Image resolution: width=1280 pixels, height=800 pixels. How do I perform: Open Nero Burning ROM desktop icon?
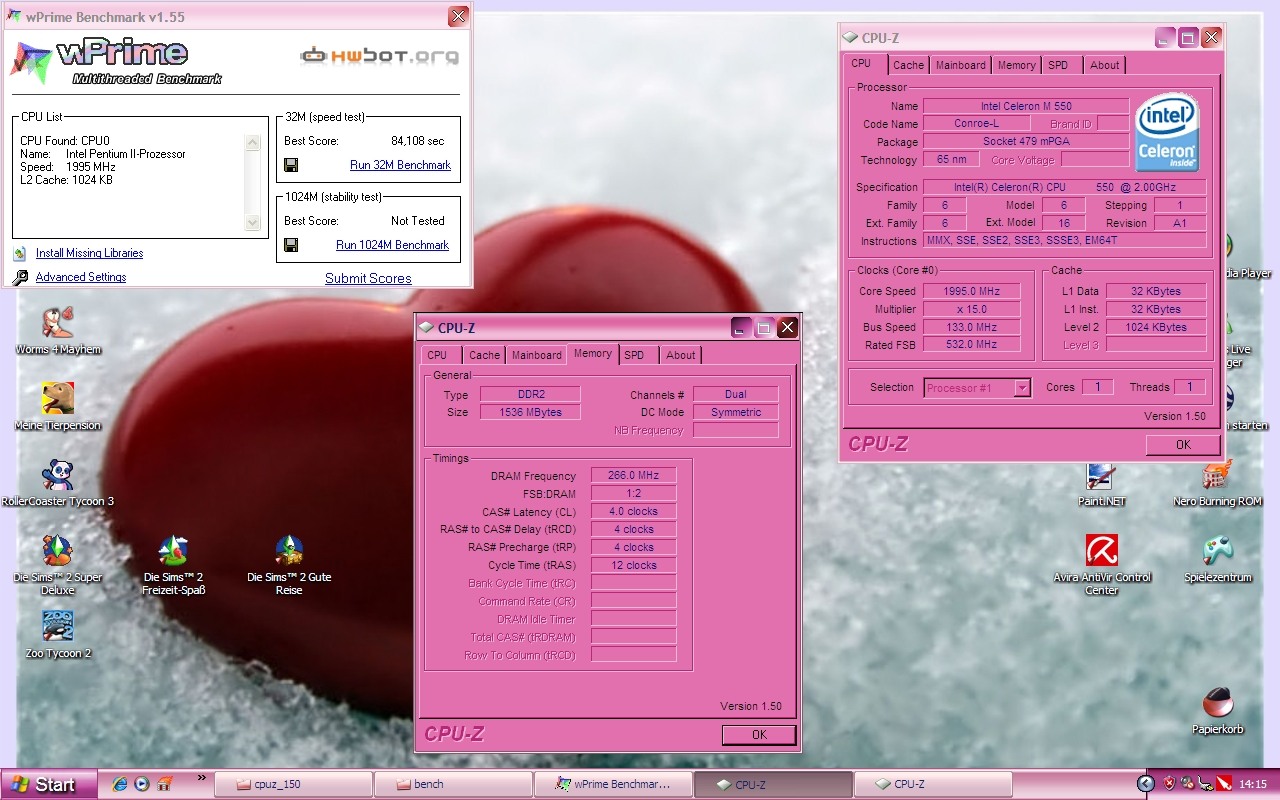[1217, 475]
